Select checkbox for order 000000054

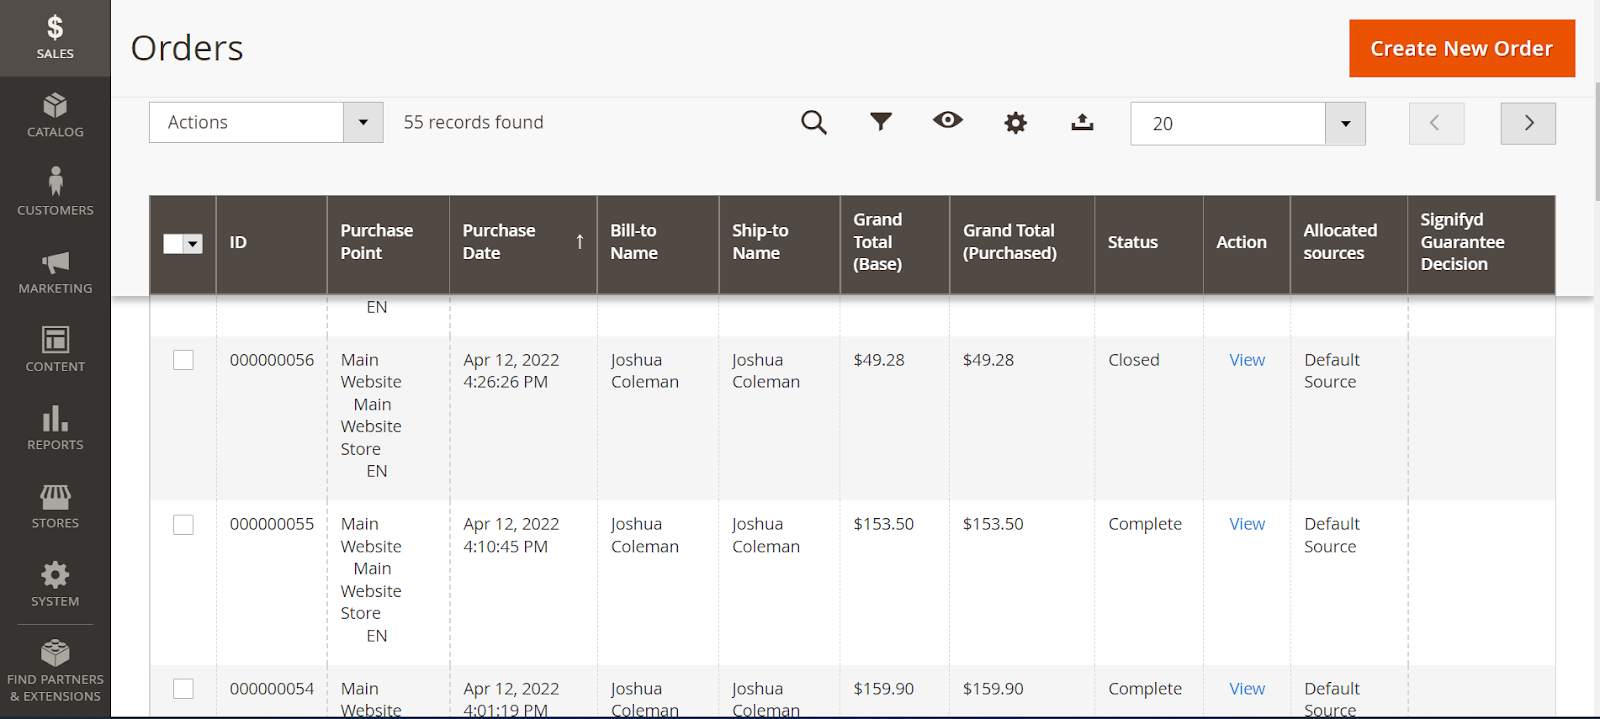(x=183, y=689)
